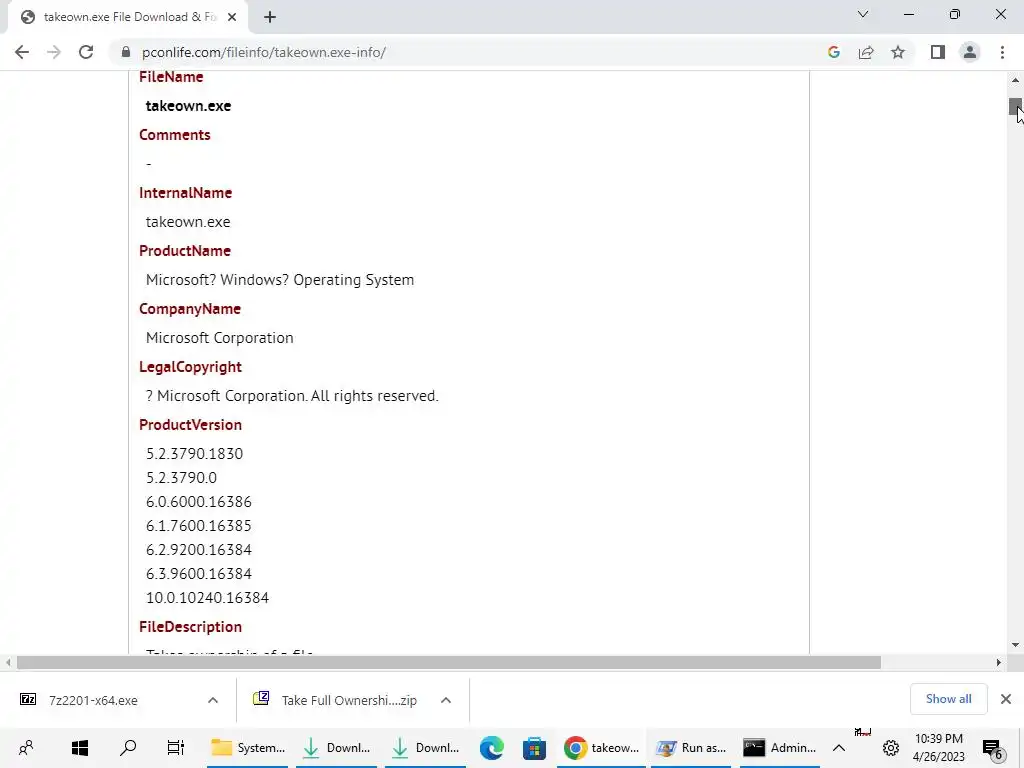Click the product version 6.3.9600.16384
The image size is (1024, 768).
coord(199,574)
